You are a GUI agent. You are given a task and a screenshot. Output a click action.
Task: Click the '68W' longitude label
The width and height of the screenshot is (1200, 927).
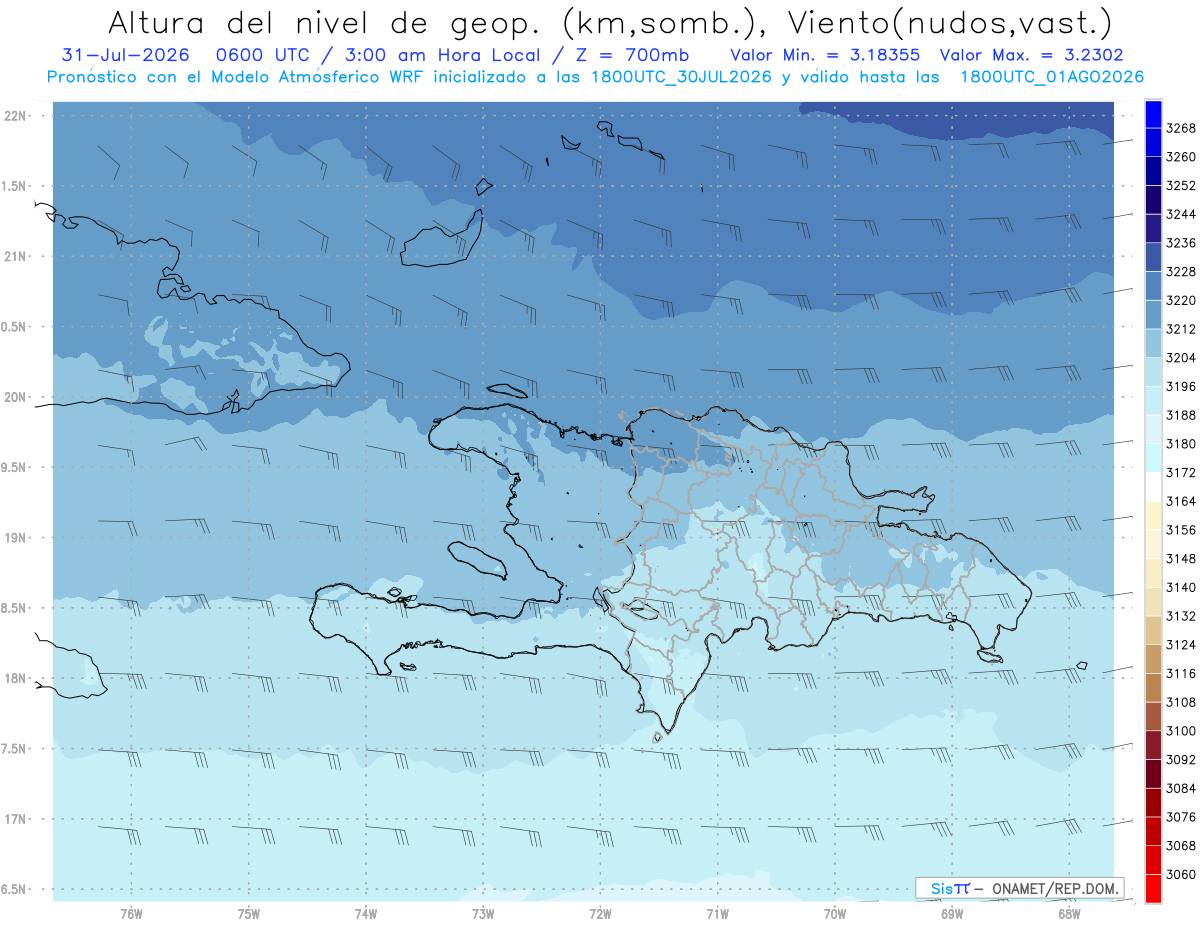(x=1069, y=913)
